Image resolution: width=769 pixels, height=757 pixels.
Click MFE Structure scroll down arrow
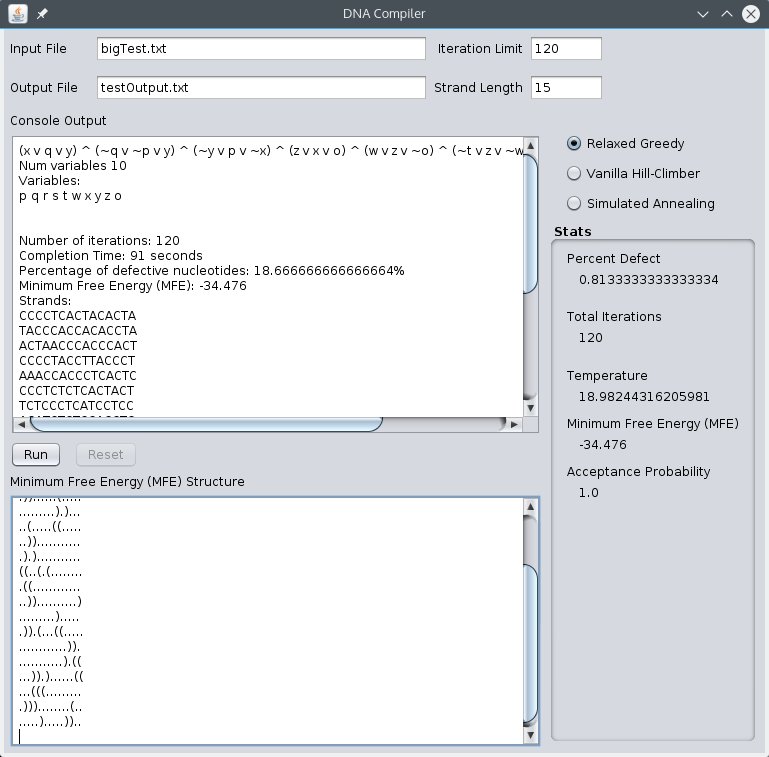(x=530, y=735)
